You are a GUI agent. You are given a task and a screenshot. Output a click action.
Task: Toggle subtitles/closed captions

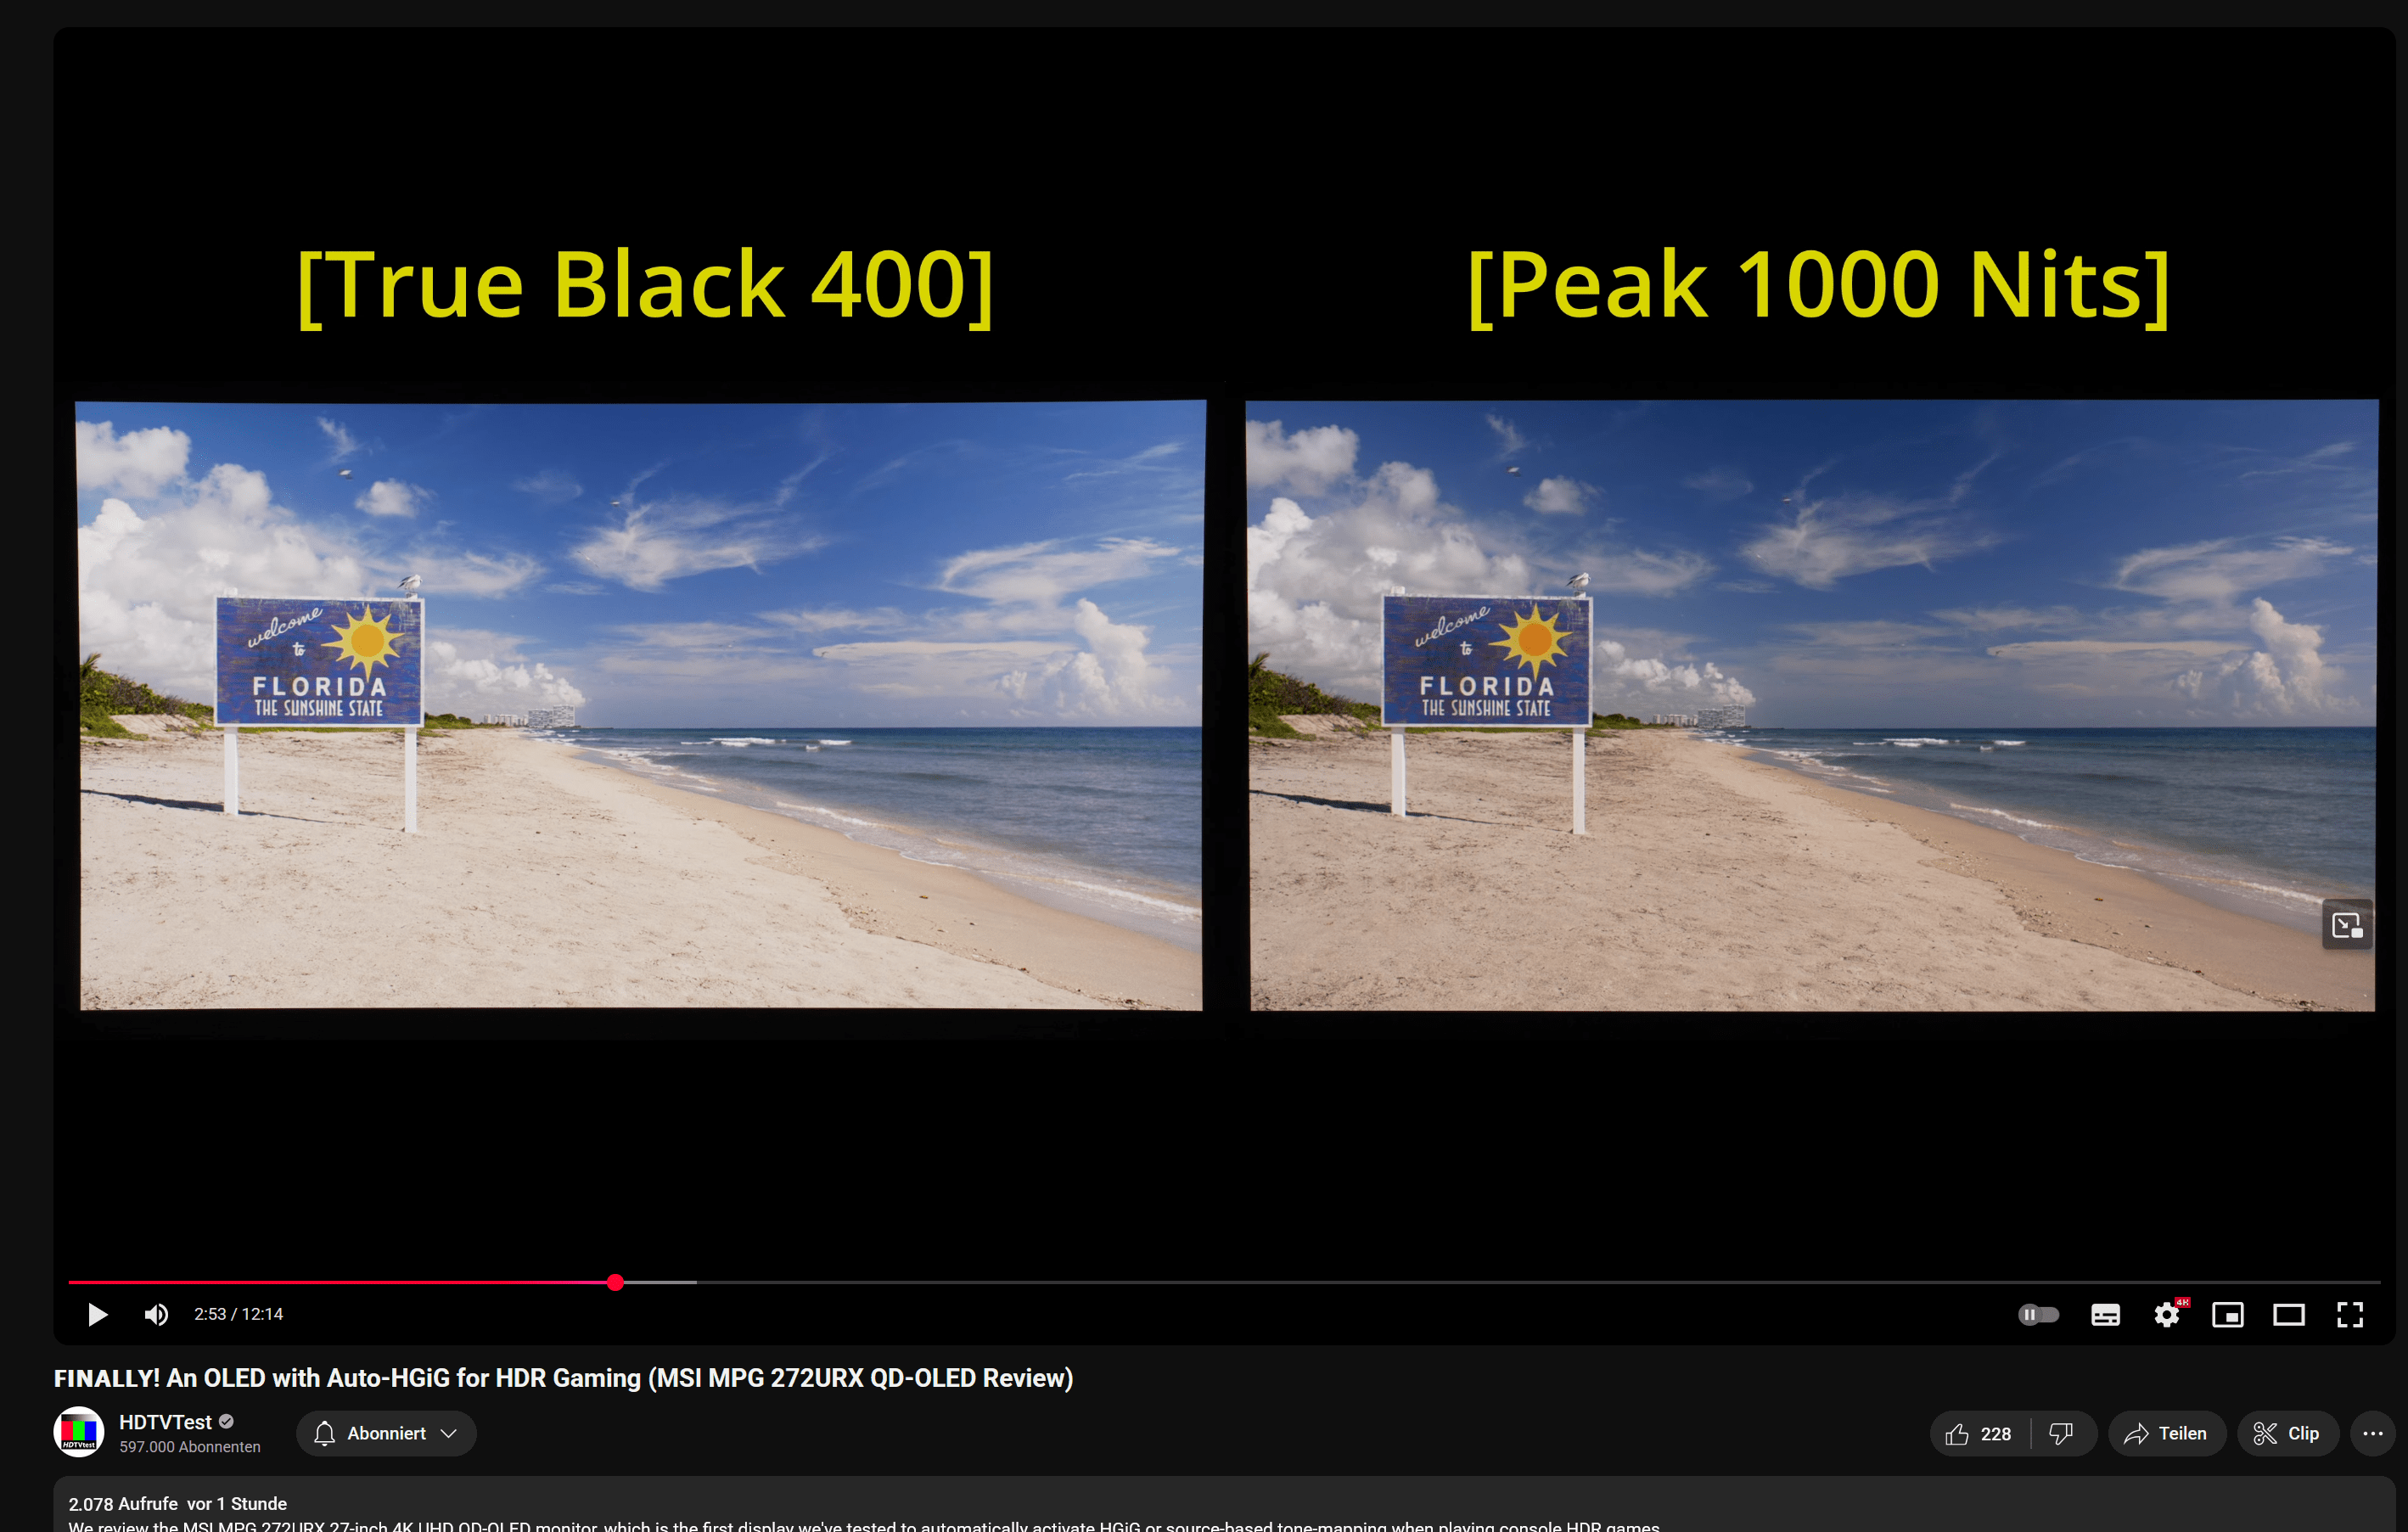click(x=2105, y=1314)
